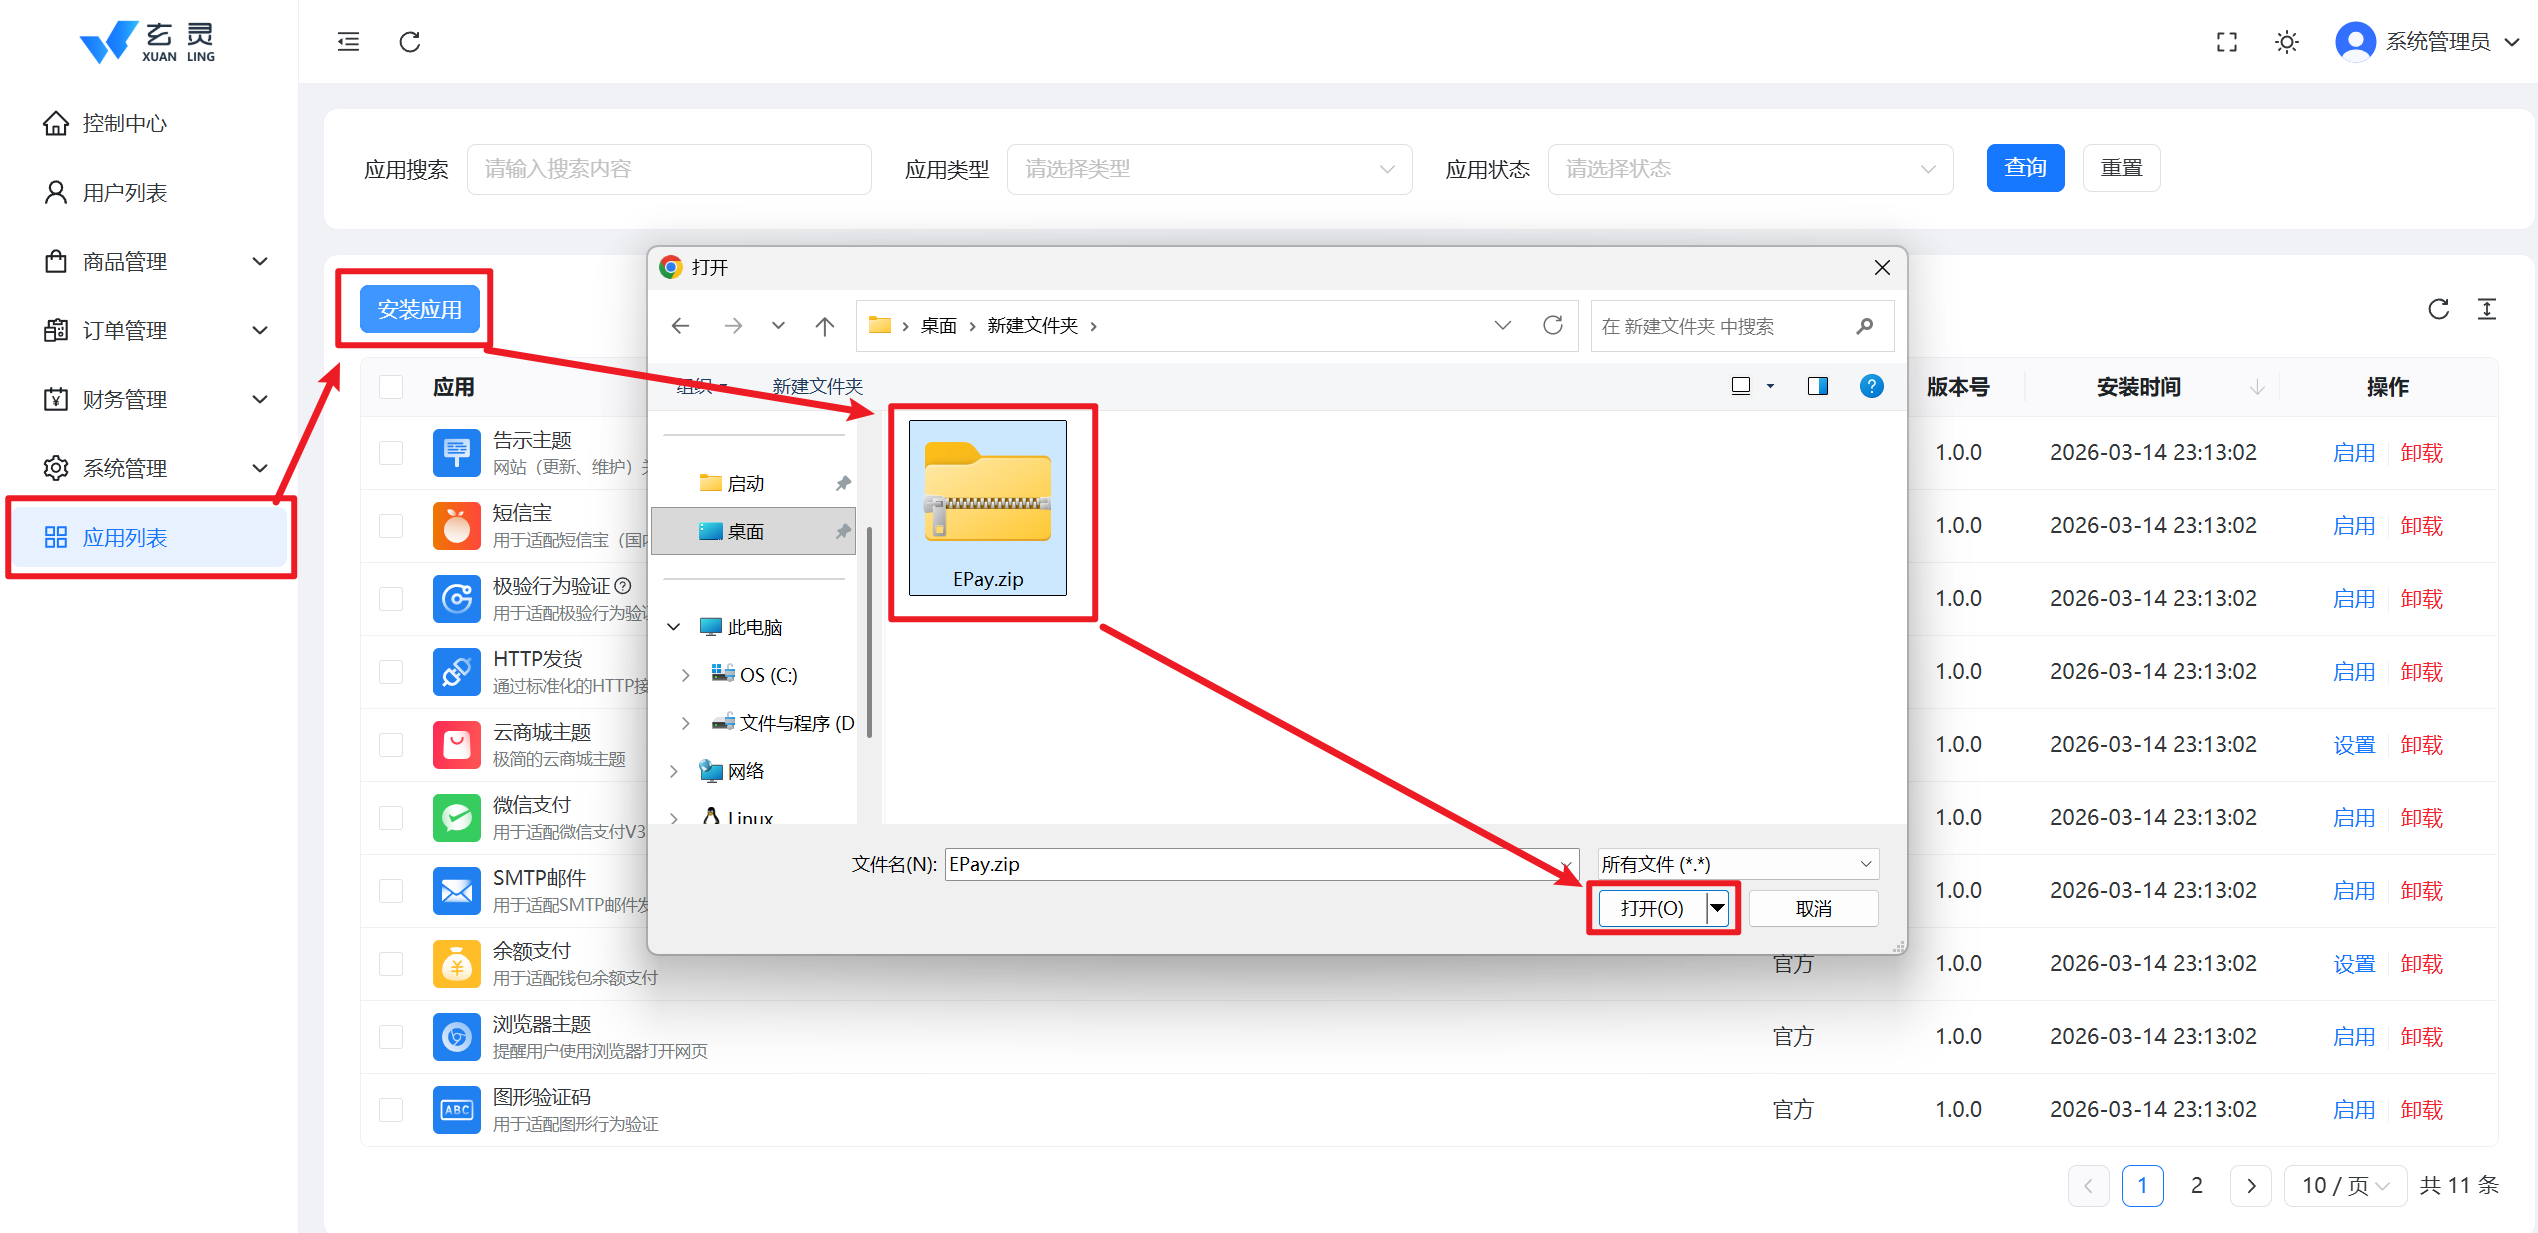Check the checkbox beside HTTP发货
The height and width of the screenshot is (1233, 2538).
click(x=391, y=671)
